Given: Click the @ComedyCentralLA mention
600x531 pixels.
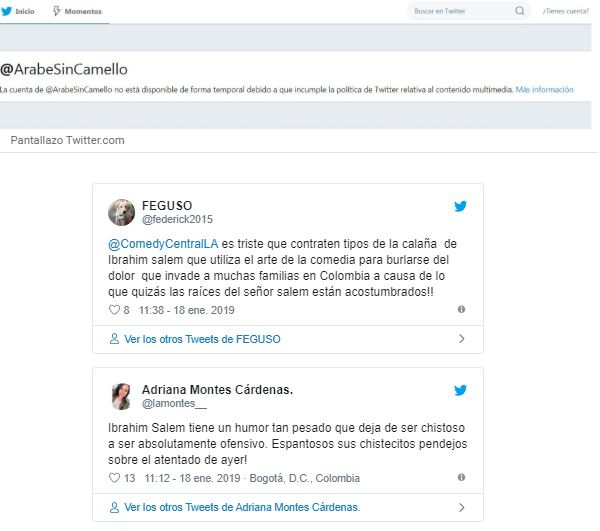Looking at the screenshot, I should (150, 244).
